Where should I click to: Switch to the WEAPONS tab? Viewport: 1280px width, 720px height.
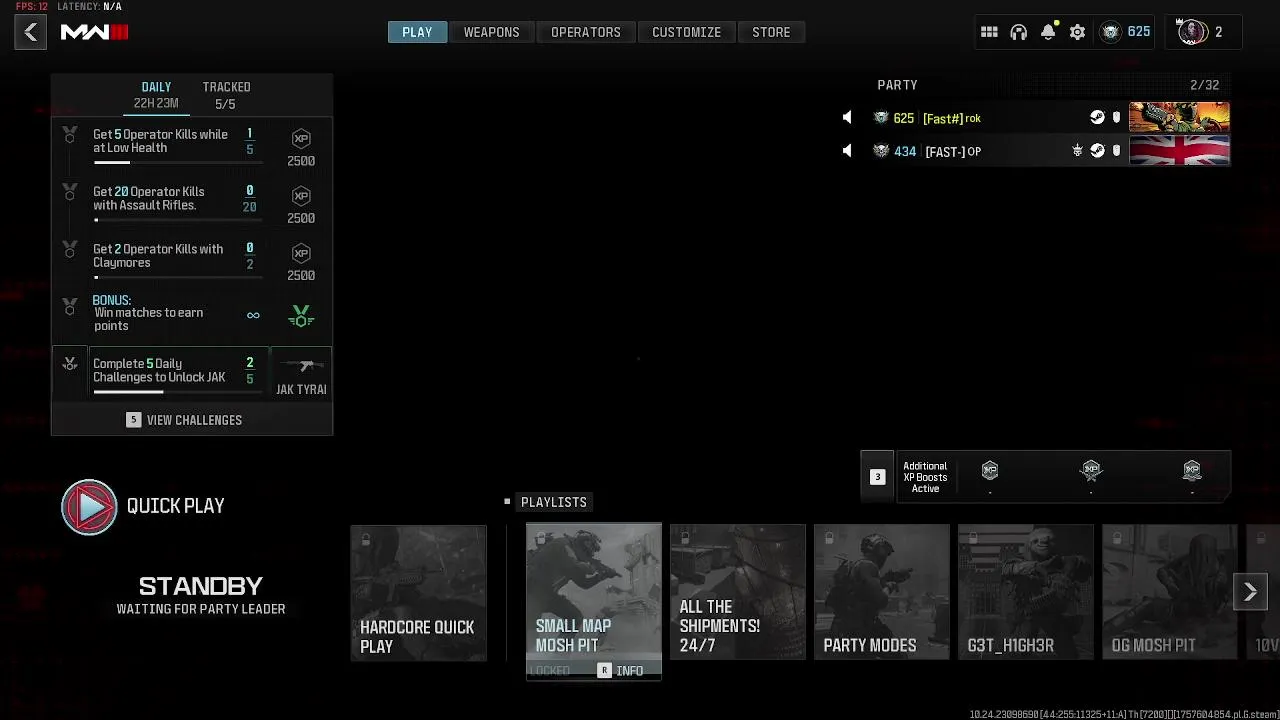coord(491,32)
